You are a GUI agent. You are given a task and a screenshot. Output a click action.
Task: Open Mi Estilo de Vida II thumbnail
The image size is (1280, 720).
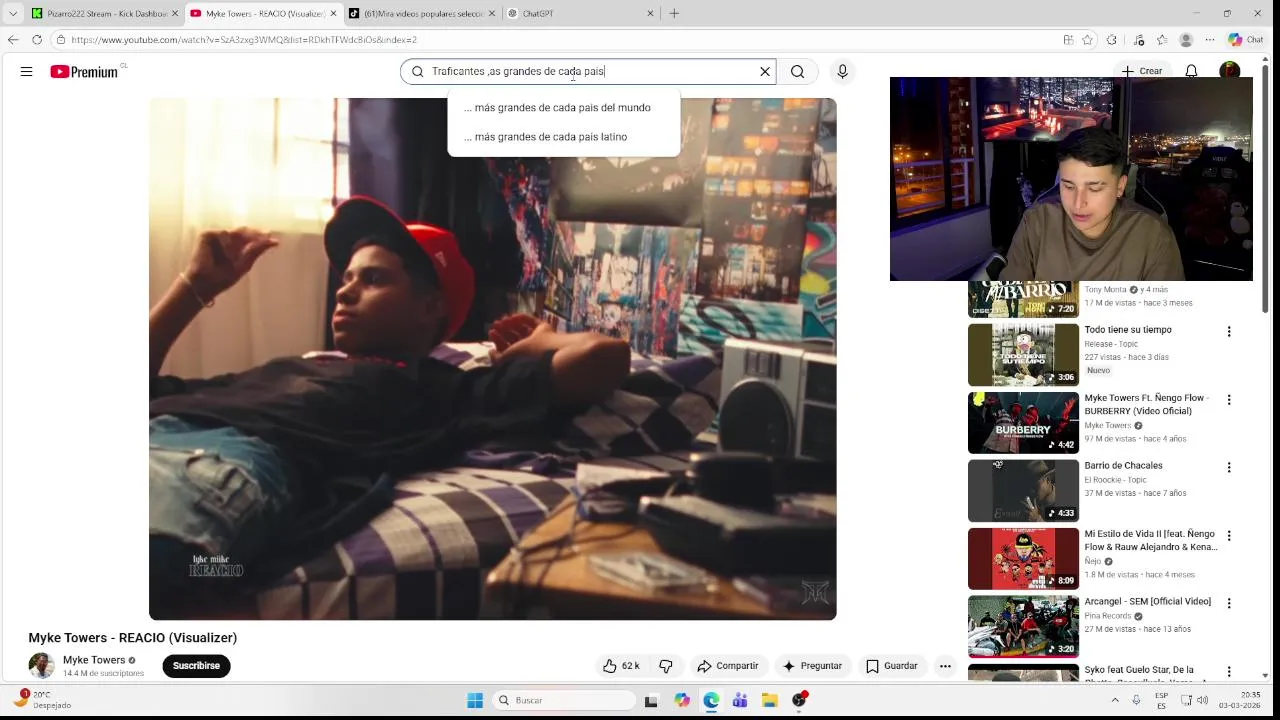1023,559
